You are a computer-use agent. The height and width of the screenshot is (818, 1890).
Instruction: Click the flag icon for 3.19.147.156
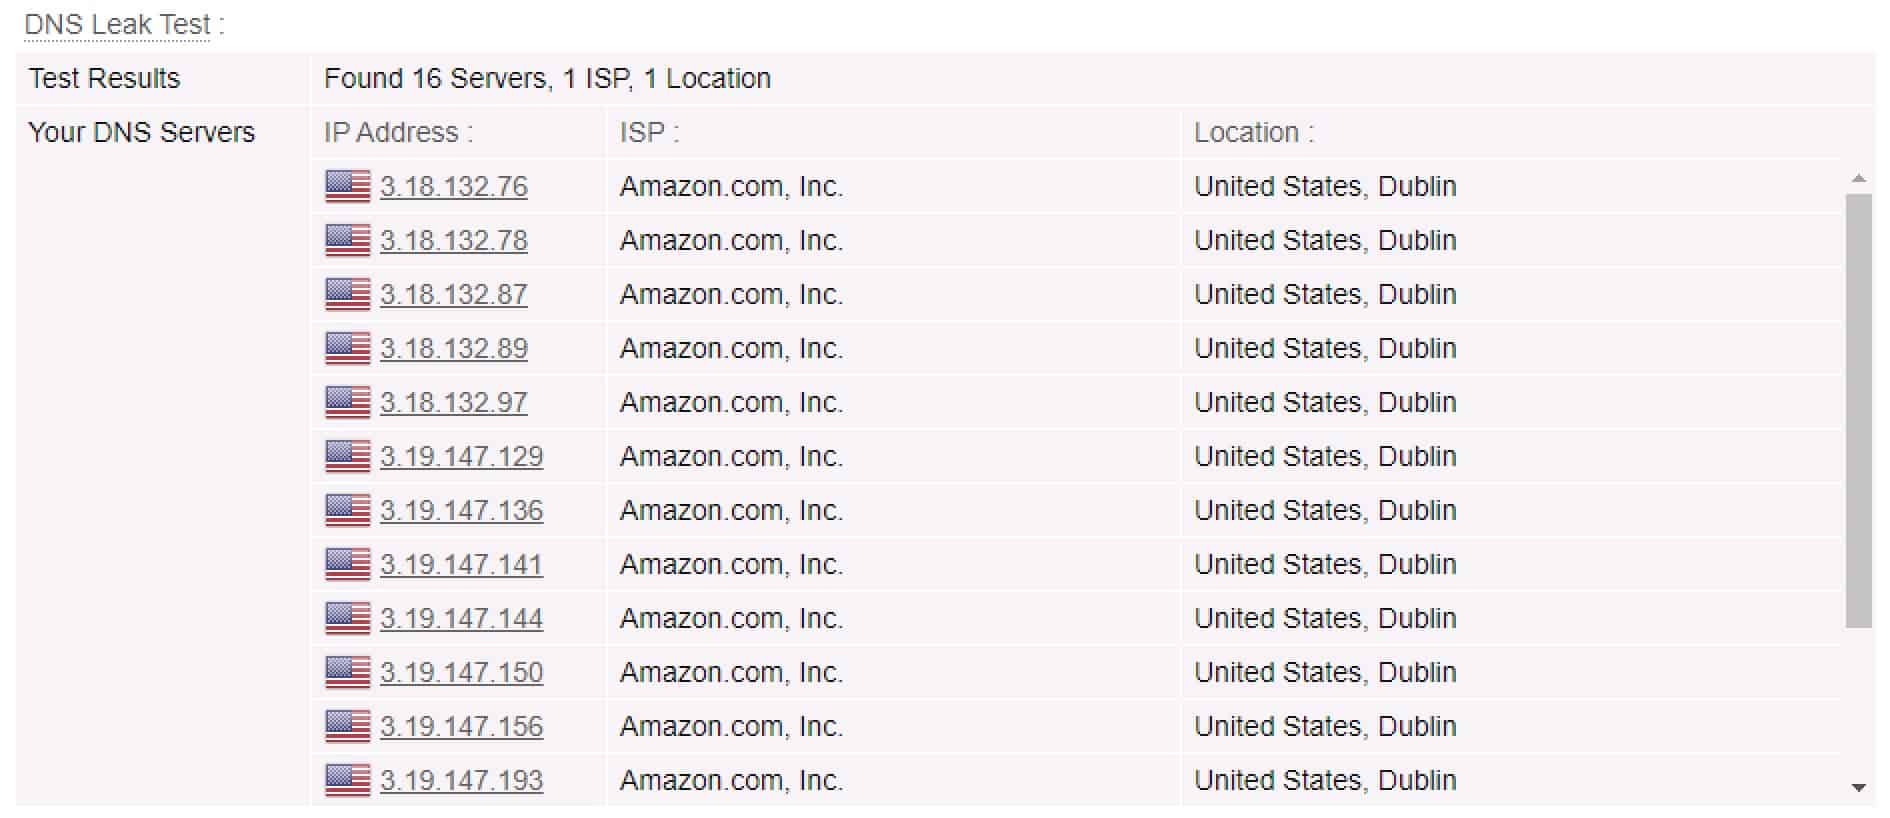[x=348, y=727]
